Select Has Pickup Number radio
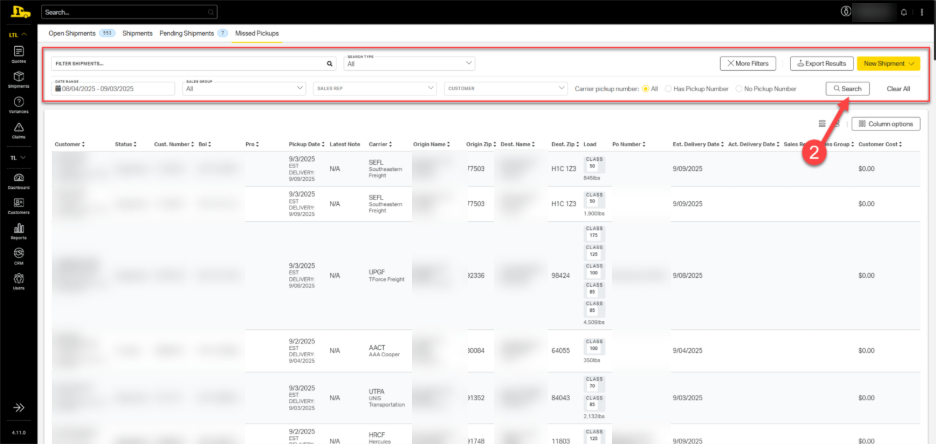Screen dimensions: 936x444 click(x=669, y=88)
